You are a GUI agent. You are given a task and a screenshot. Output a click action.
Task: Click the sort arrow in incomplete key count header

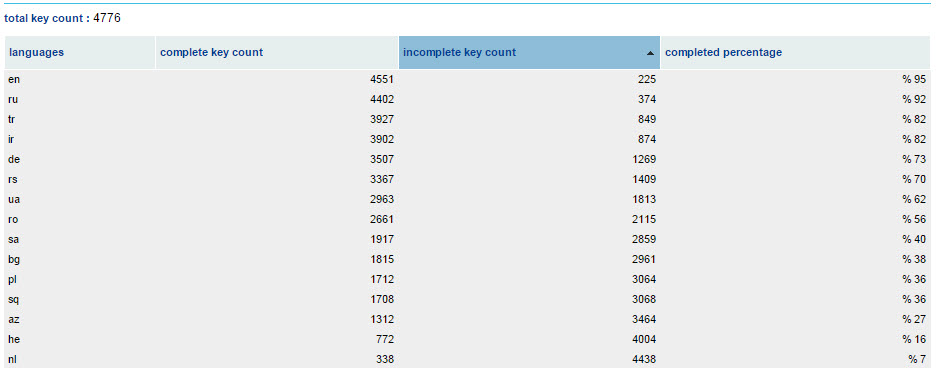click(x=650, y=53)
